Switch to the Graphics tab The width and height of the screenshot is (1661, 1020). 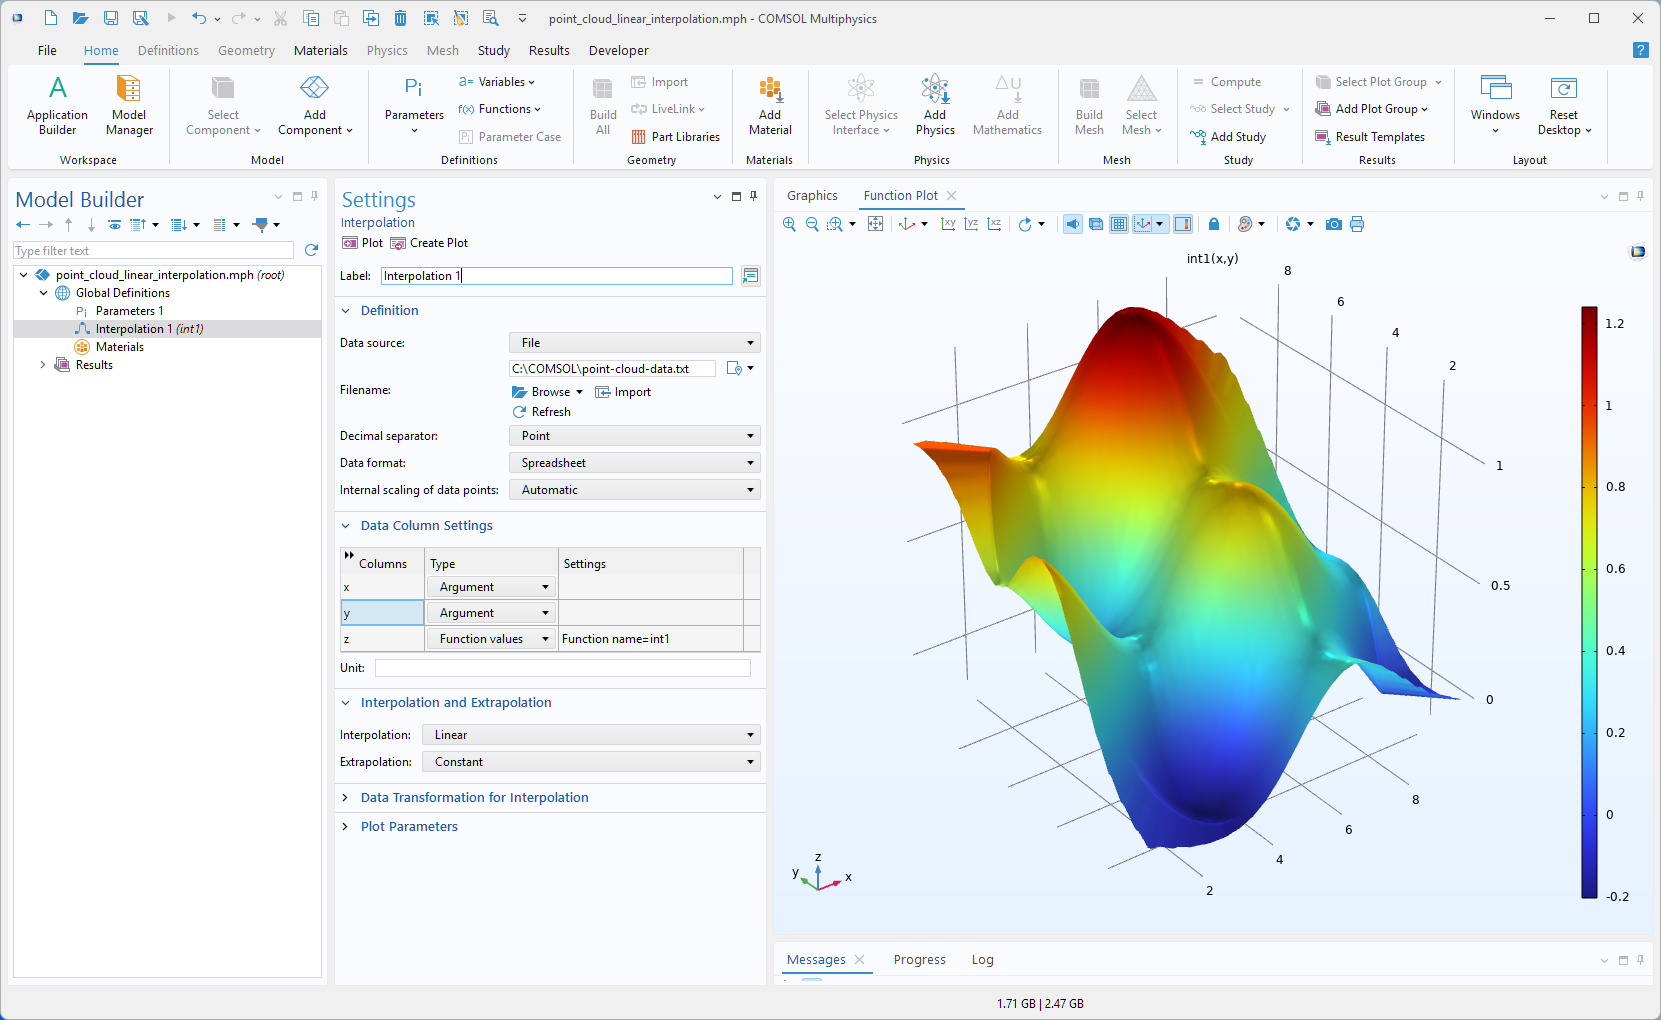coord(812,196)
